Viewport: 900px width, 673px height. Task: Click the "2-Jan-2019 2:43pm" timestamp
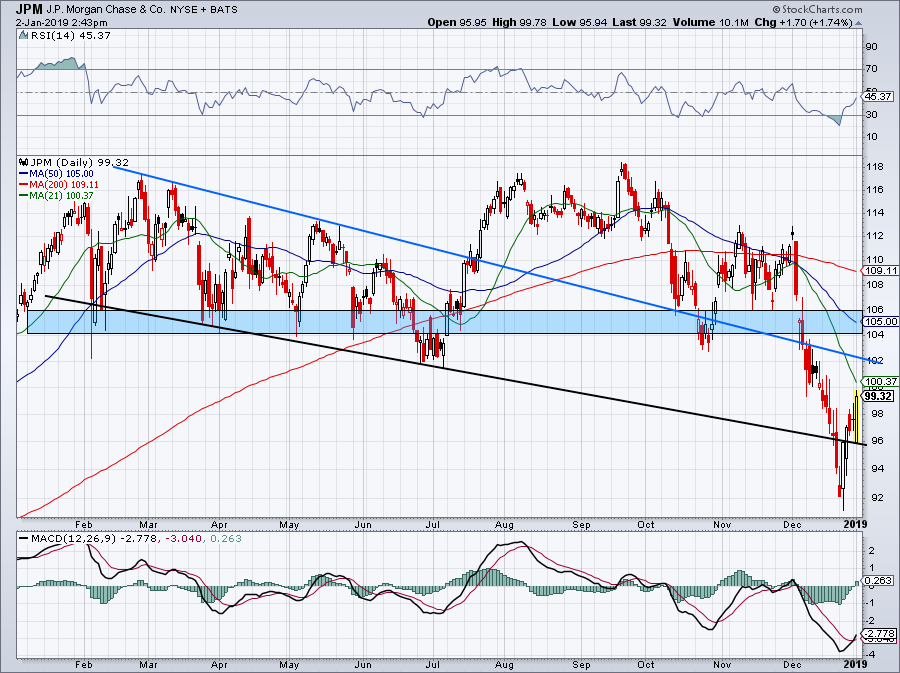(61, 23)
